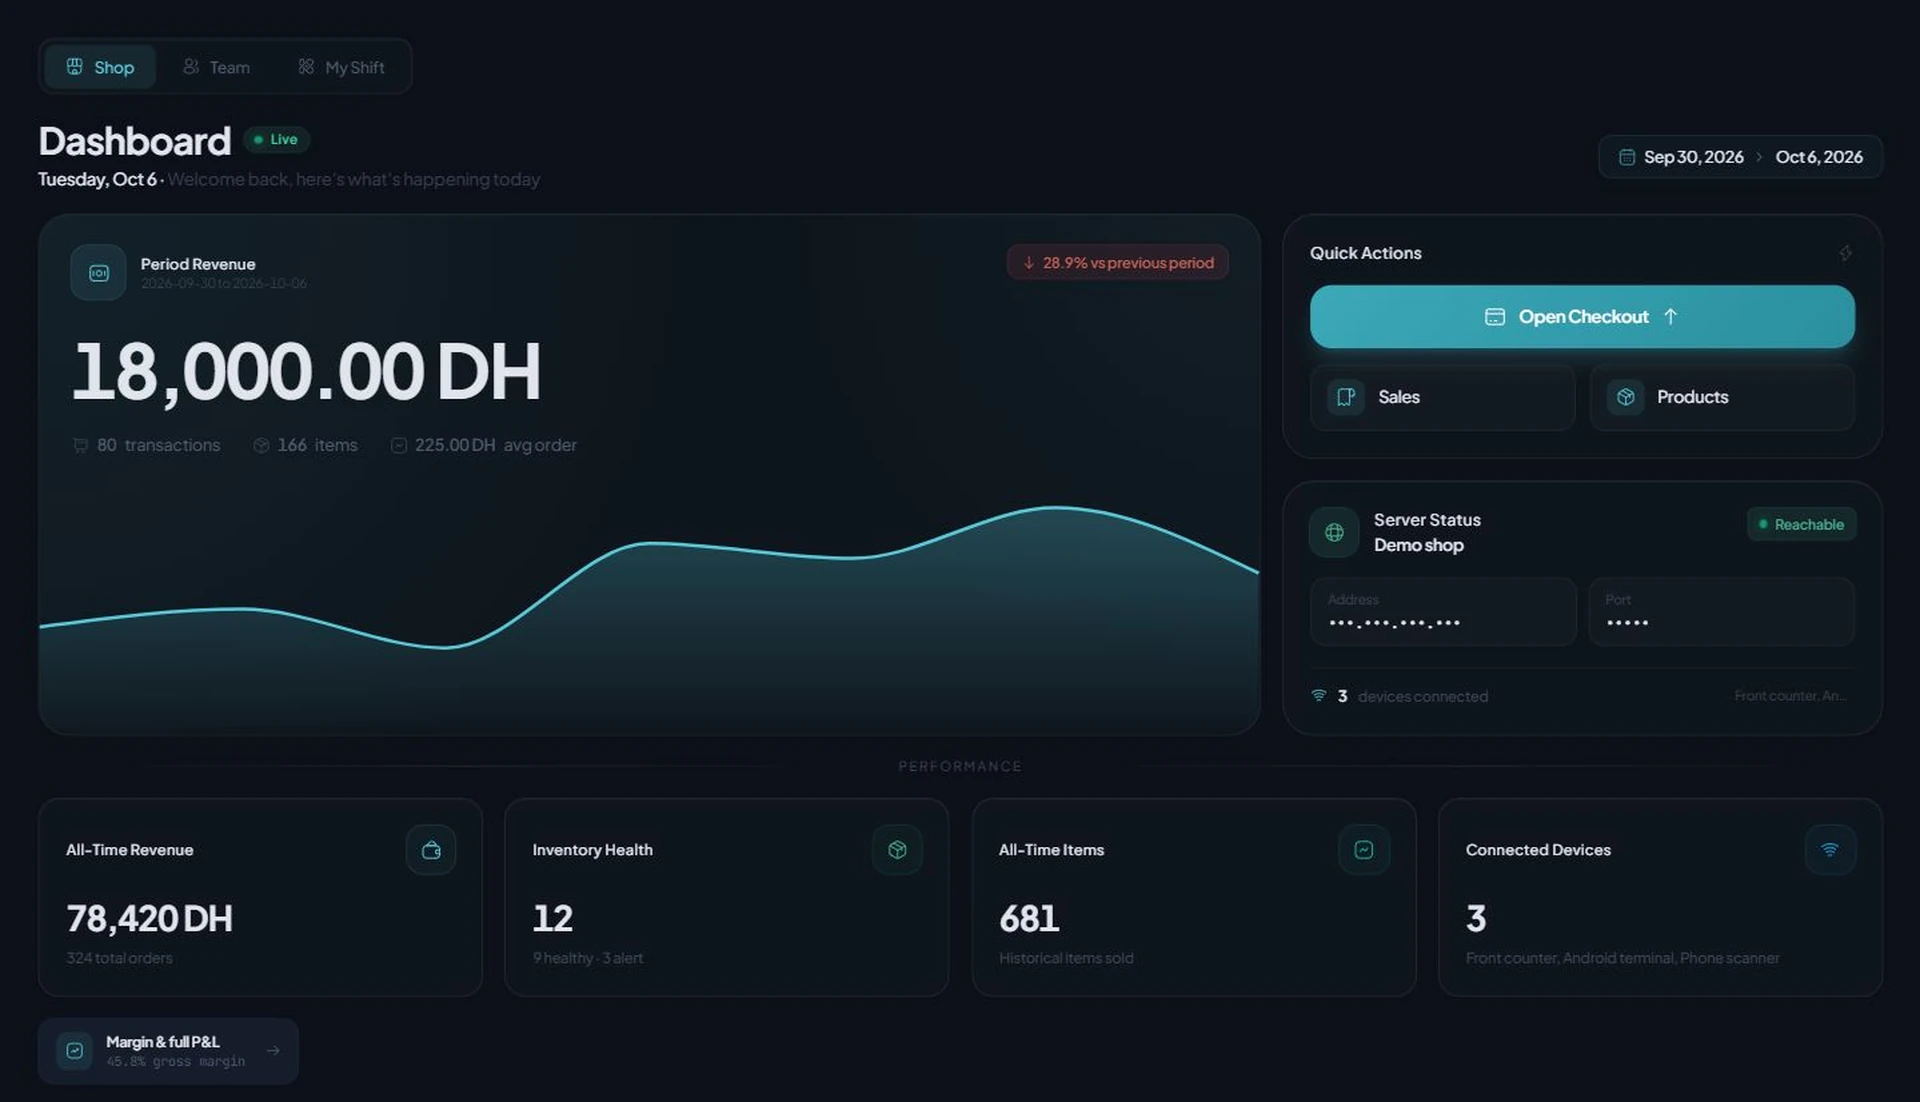Open the Products quick action

point(1722,397)
